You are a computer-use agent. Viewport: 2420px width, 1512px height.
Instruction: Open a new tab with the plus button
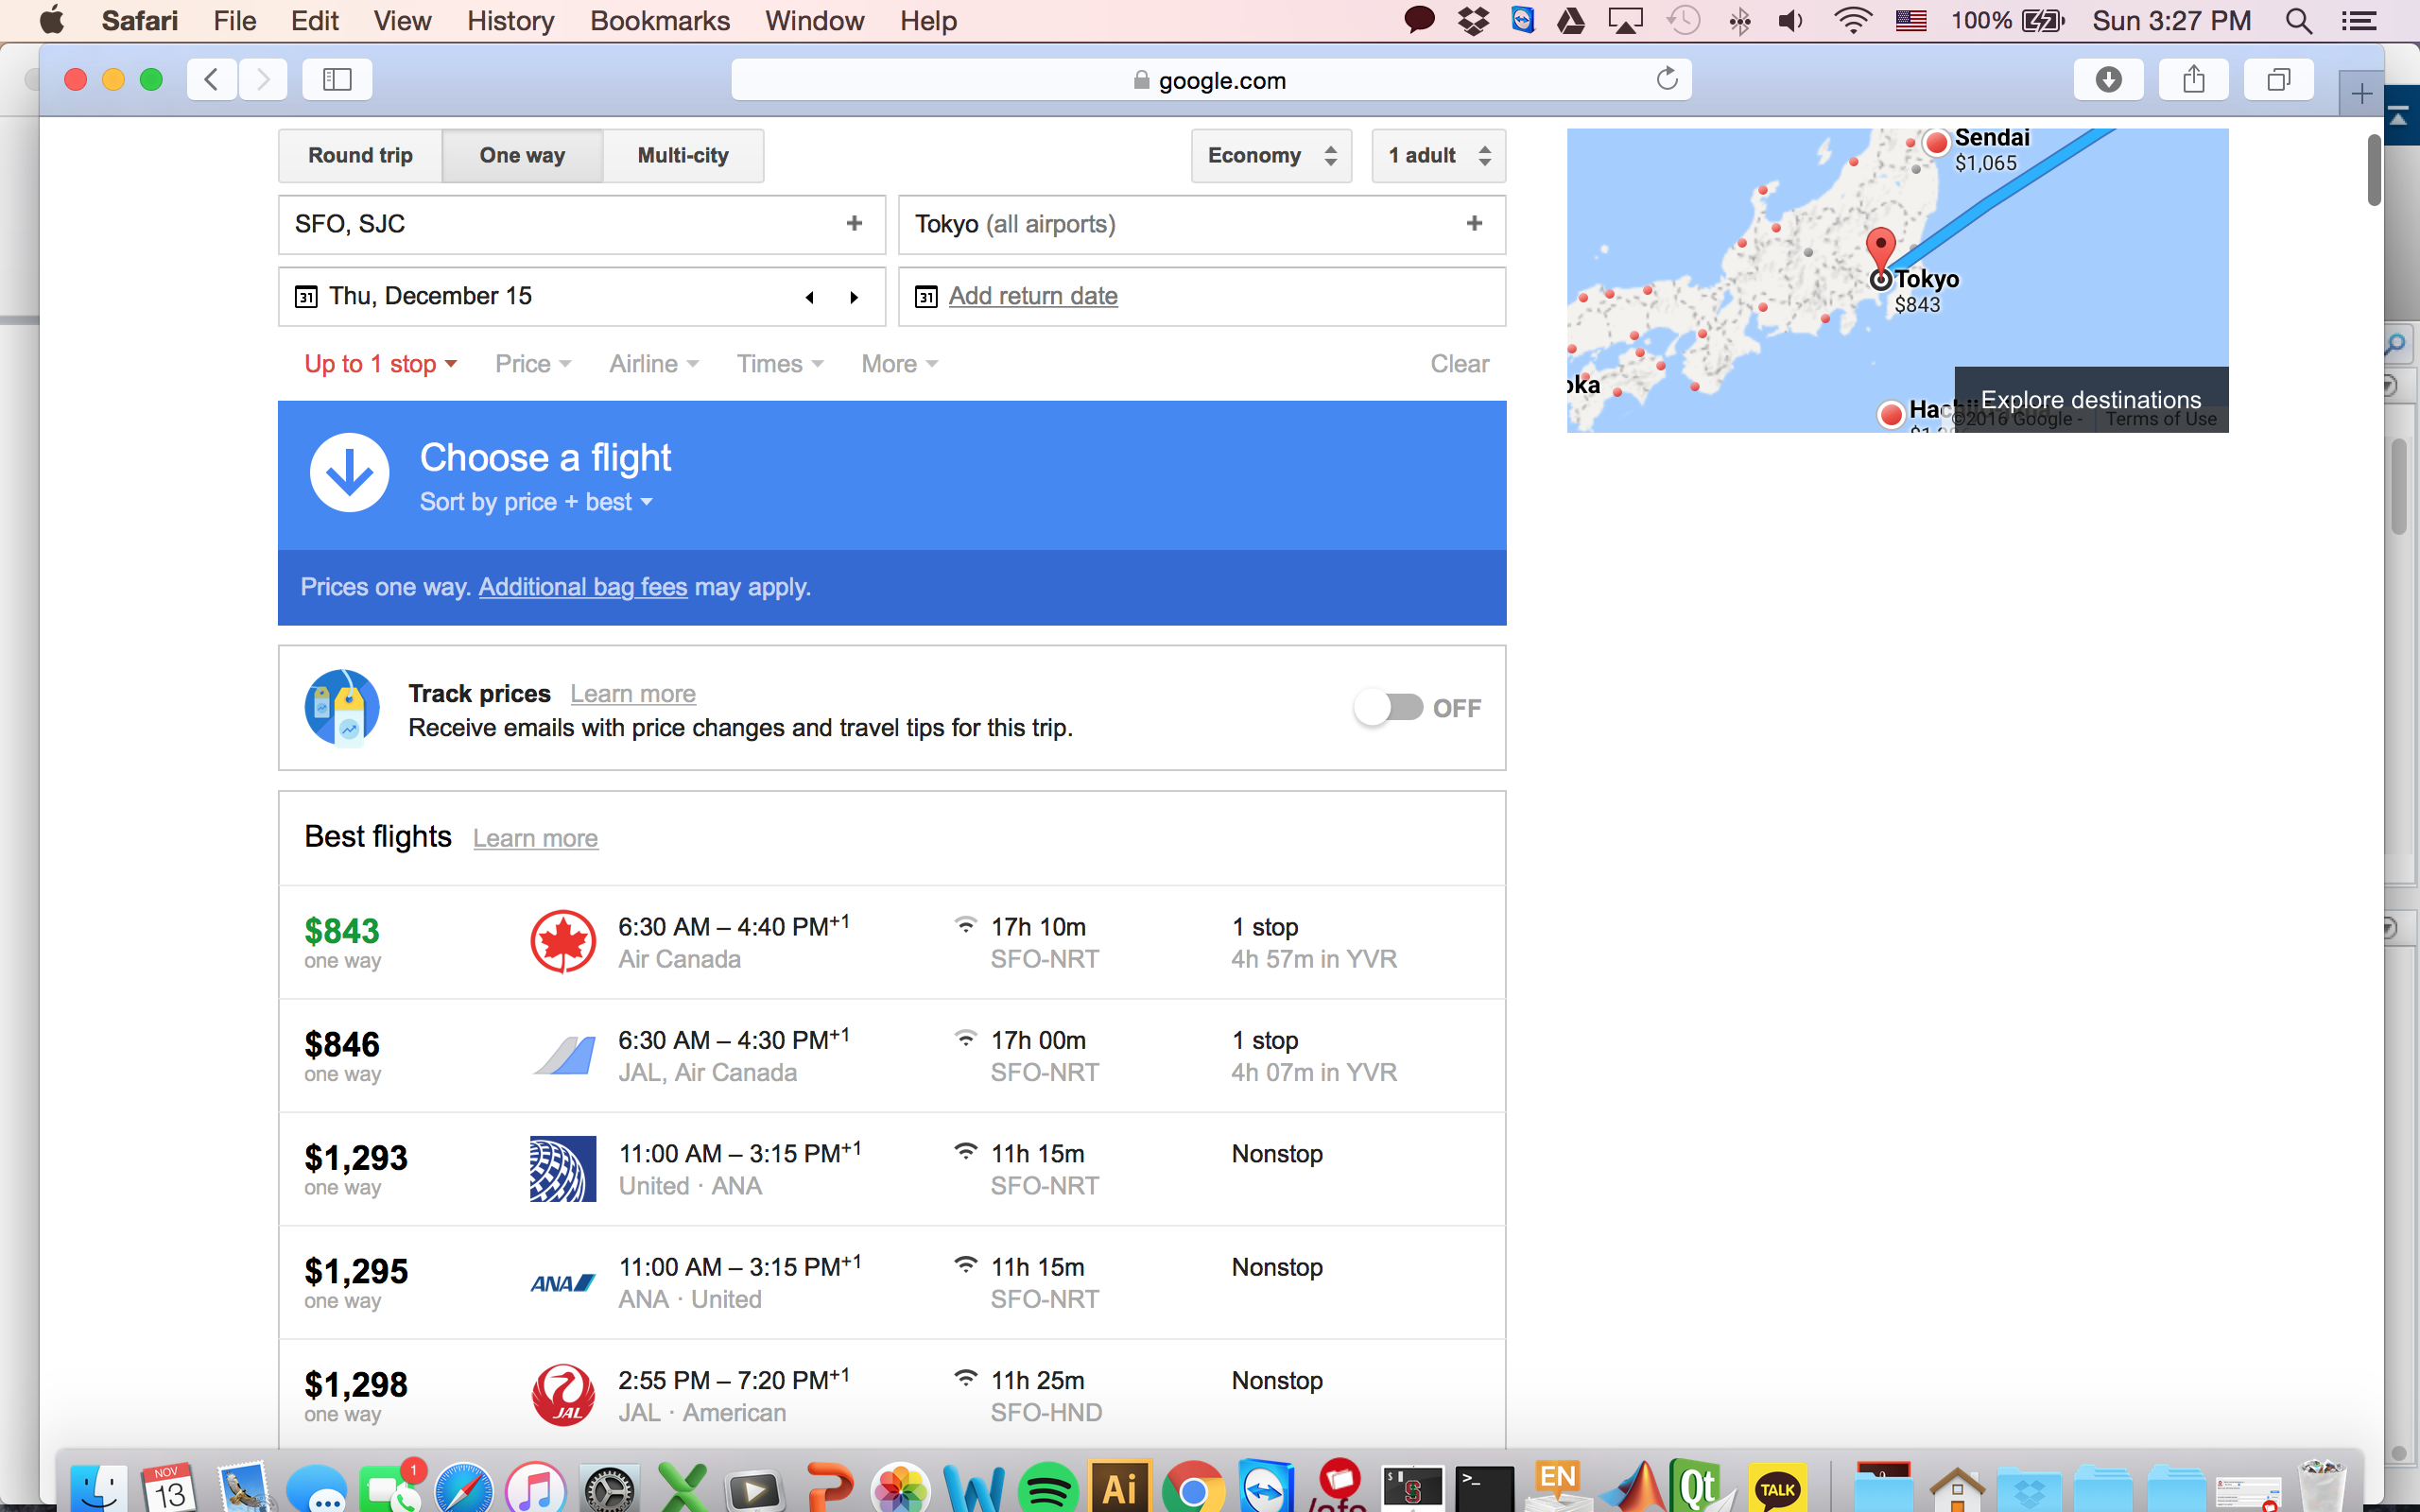(2361, 94)
